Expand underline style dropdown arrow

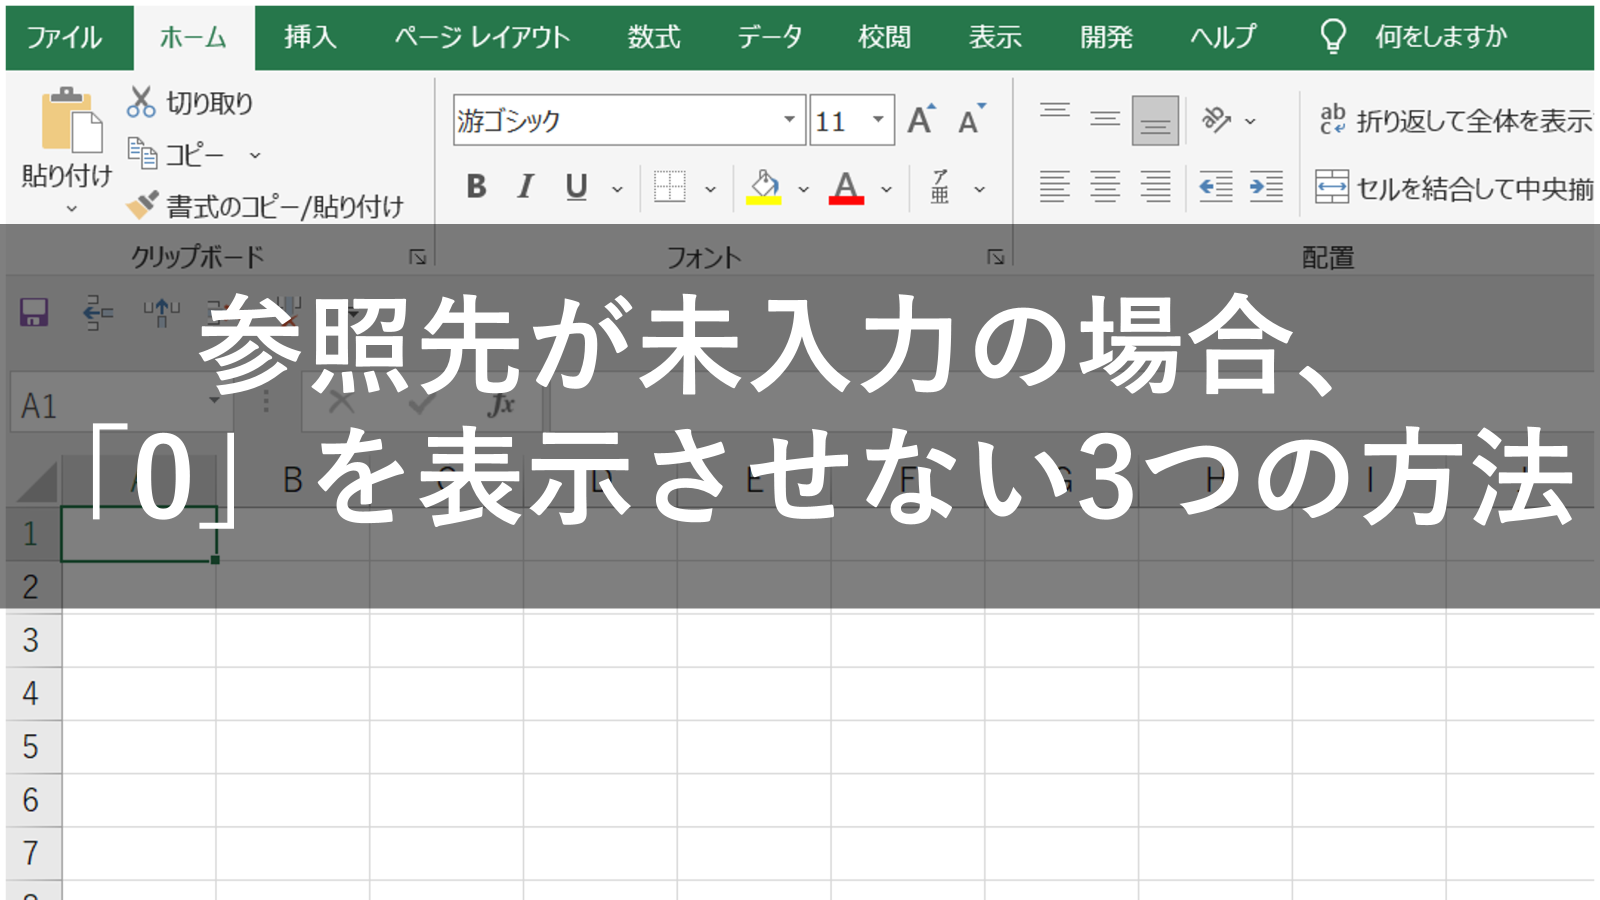pyautogui.click(x=617, y=188)
